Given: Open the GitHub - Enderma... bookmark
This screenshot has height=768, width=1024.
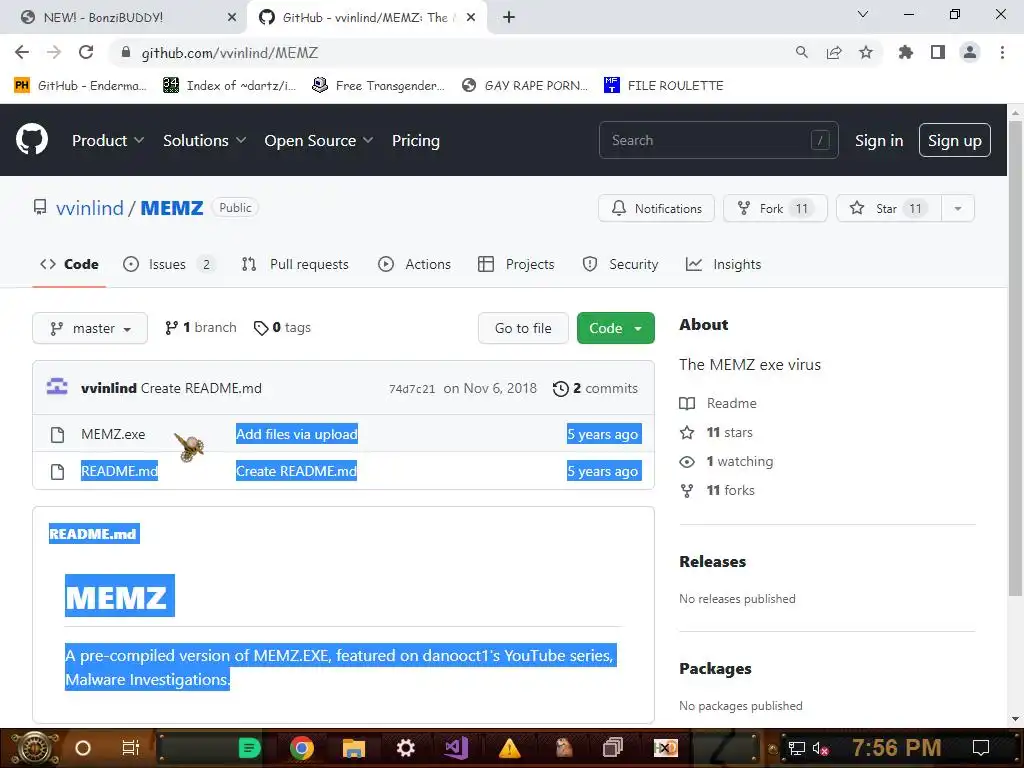Looking at the screenshot, I should click(80, 86).
